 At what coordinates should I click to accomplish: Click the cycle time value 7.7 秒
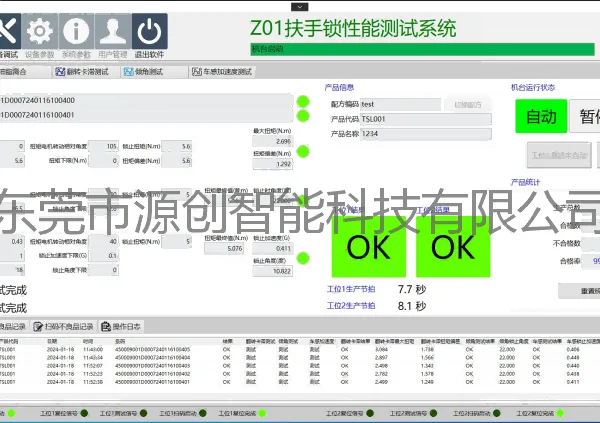412,289
